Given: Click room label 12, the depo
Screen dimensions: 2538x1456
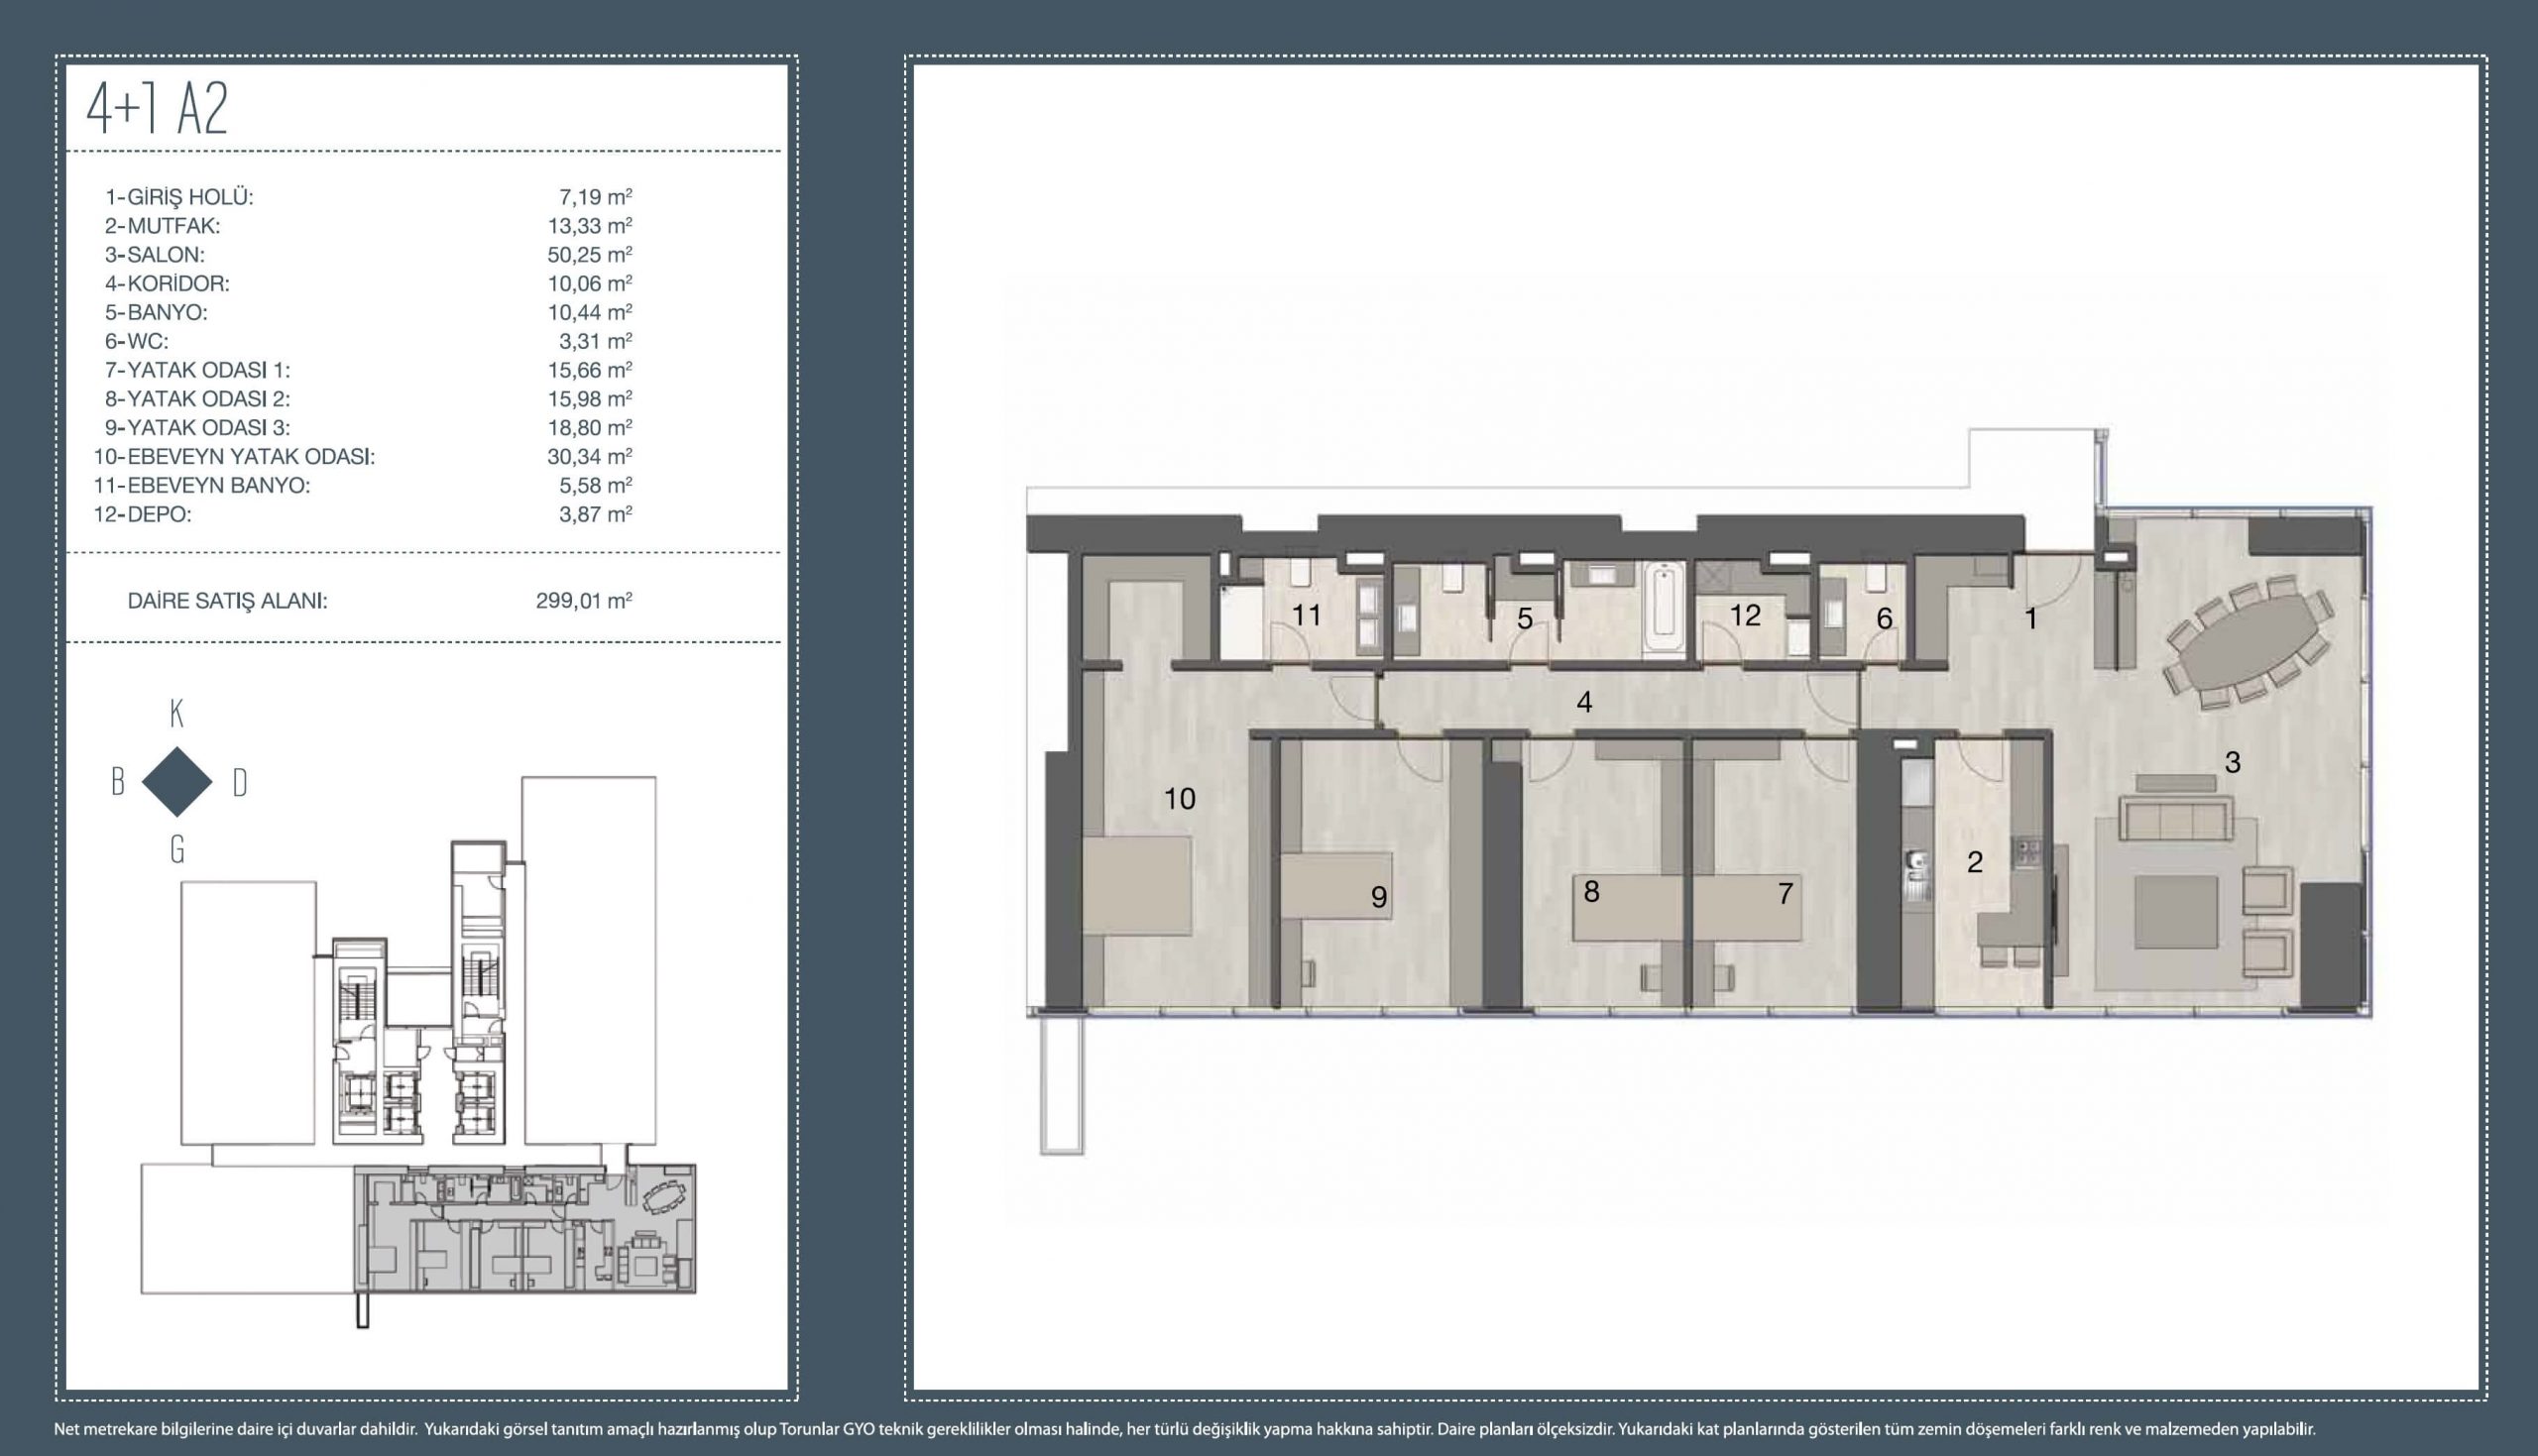Looking at the screenshot, I should (1745, 615).
